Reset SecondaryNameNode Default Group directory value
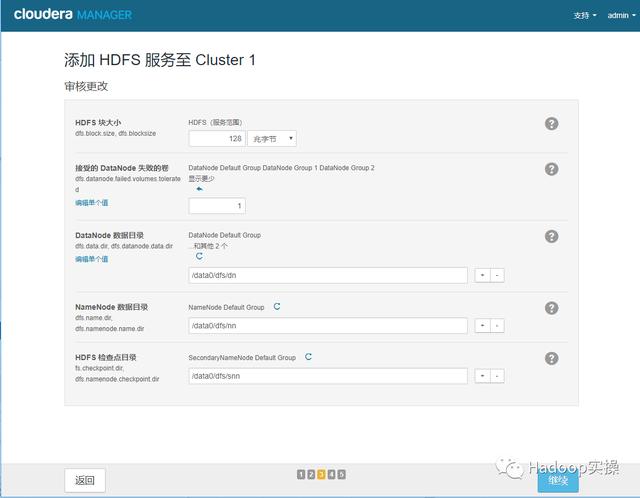This screenshot has height=498, width=640. point(308,356)
